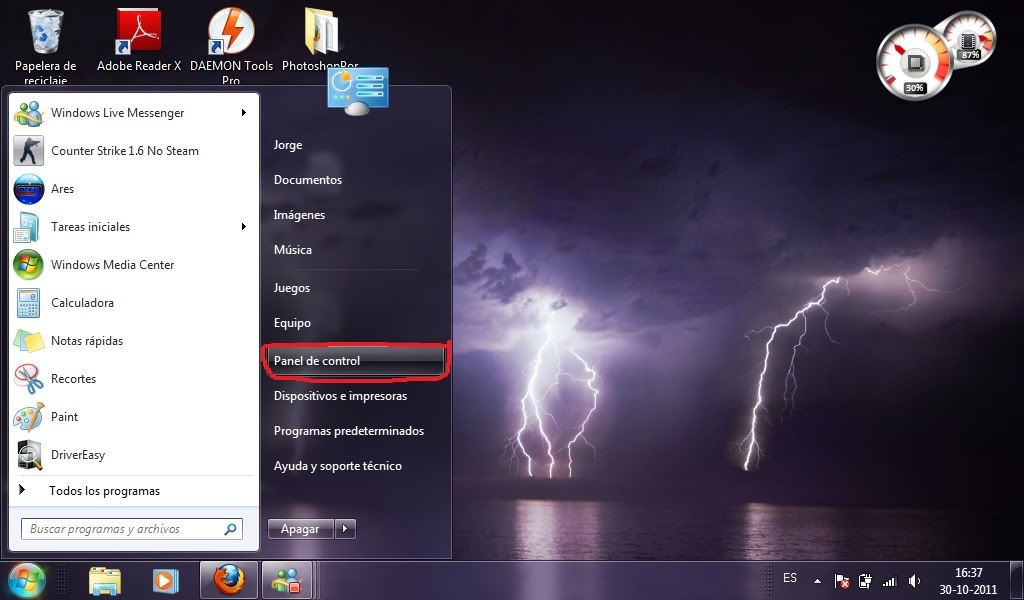
Task: Open Paint from the Start menu
Action: 29,417
